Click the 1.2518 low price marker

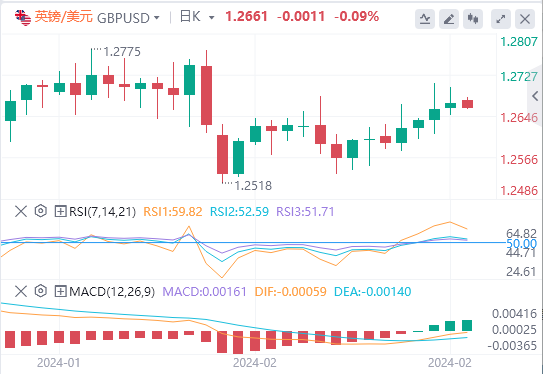253,186
